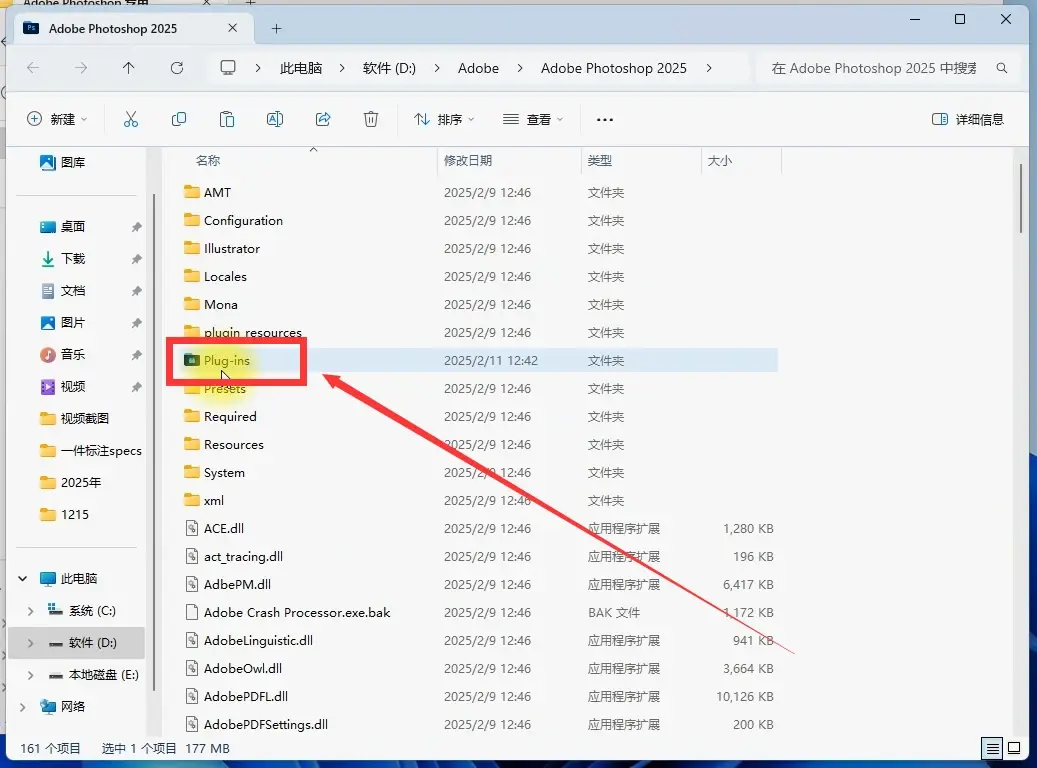The width and height of the screenshot is (1037, 768).
Task: Open the 查看 view dropdown
Action: (532, 120)
